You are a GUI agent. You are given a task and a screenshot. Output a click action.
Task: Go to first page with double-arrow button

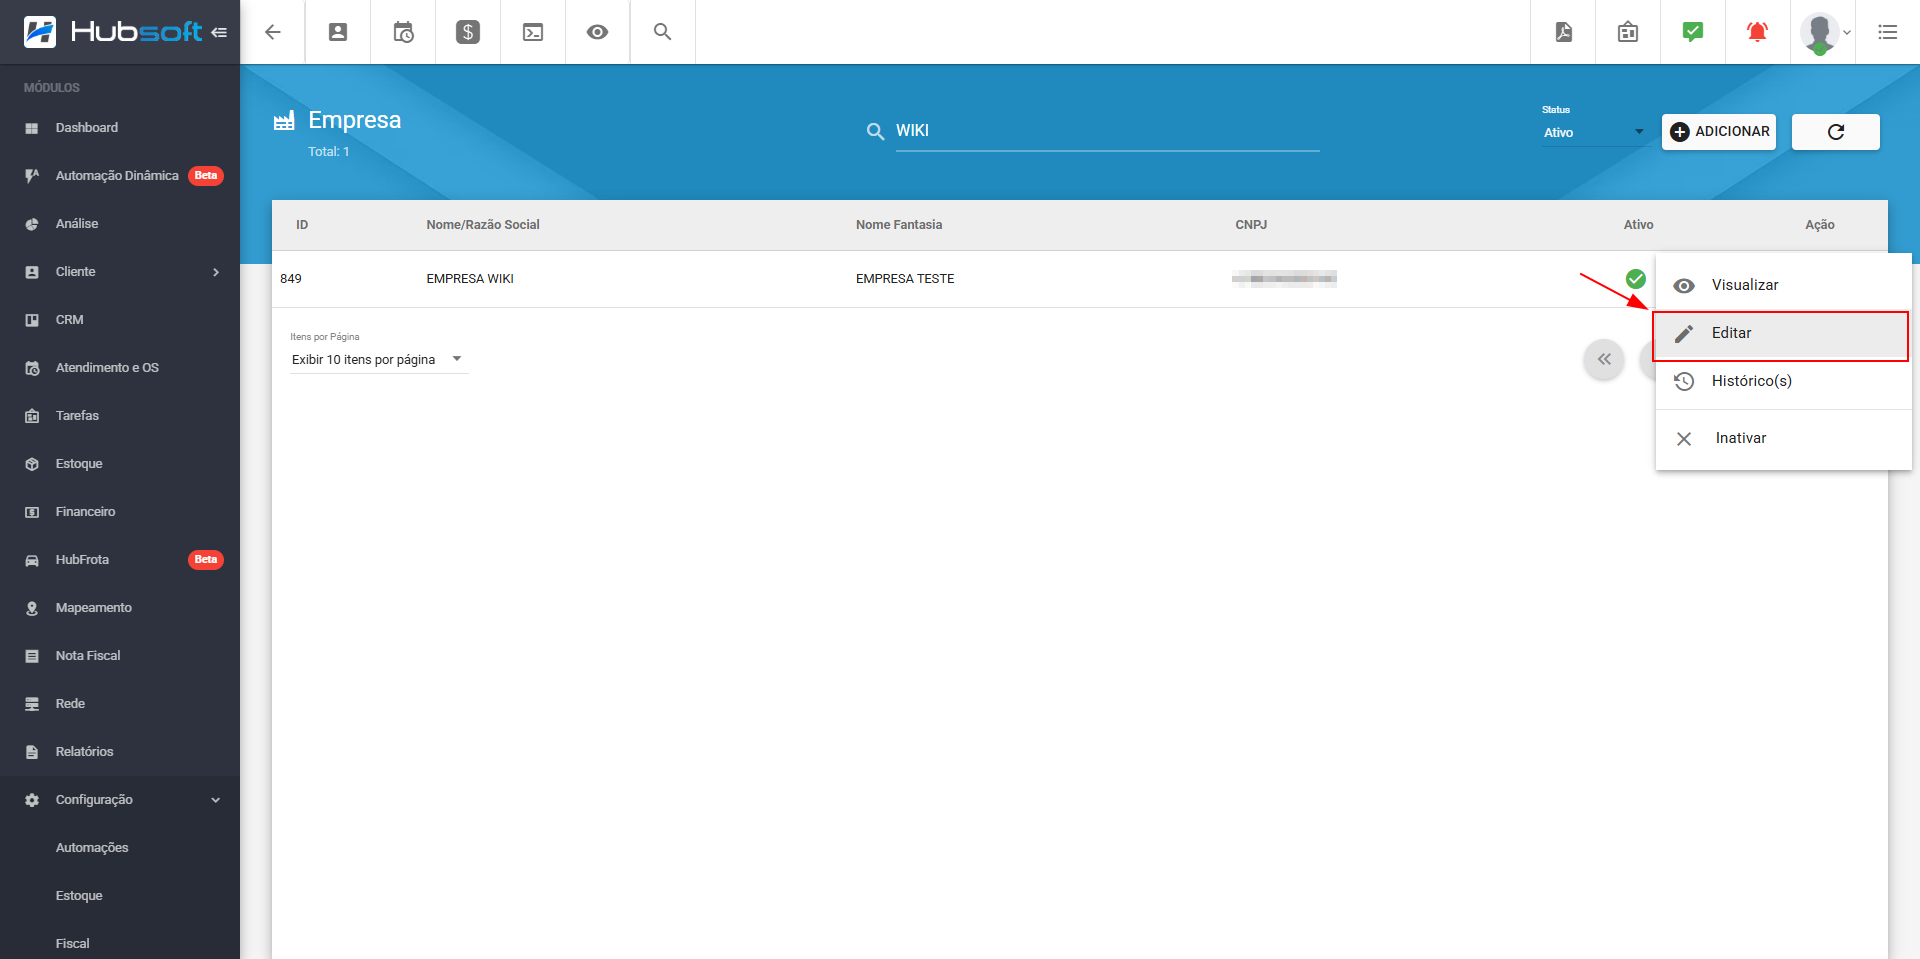[x=1604, y=360]
